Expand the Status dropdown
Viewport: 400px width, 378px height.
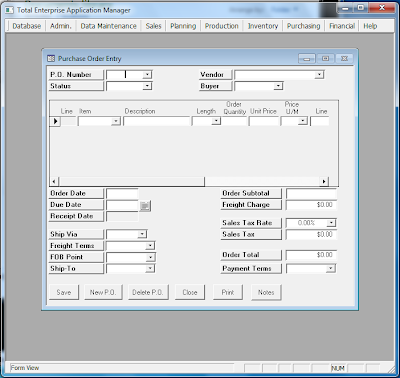point(147,86)
